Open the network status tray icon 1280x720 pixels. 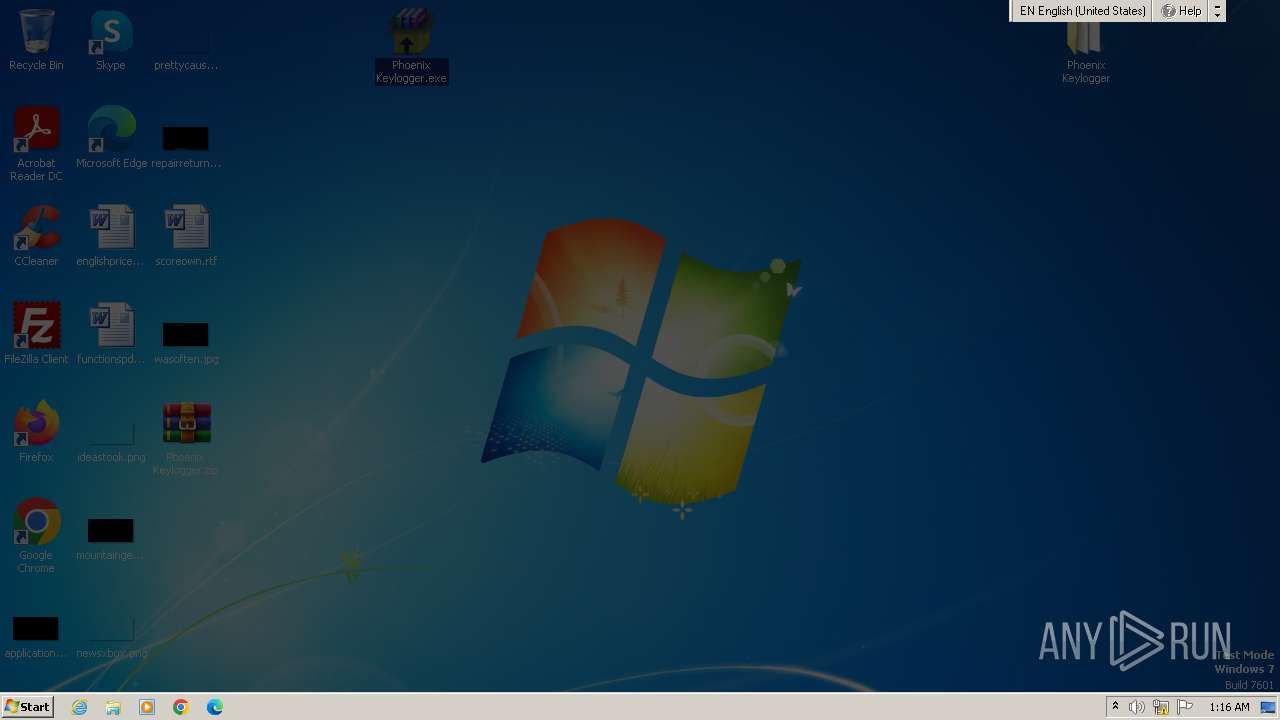[1161, 707]
